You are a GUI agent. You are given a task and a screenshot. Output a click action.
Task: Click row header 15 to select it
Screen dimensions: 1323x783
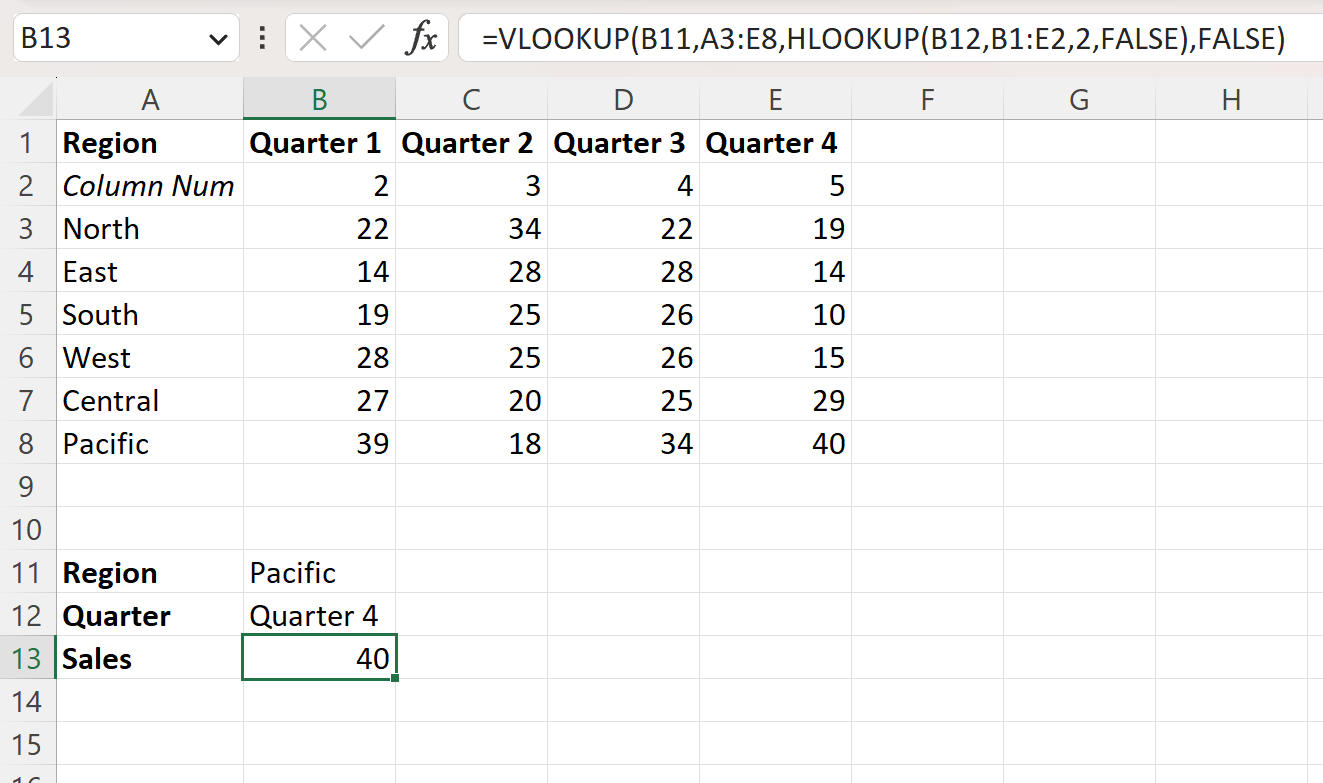pyautogui.click(x=29, y=745)
